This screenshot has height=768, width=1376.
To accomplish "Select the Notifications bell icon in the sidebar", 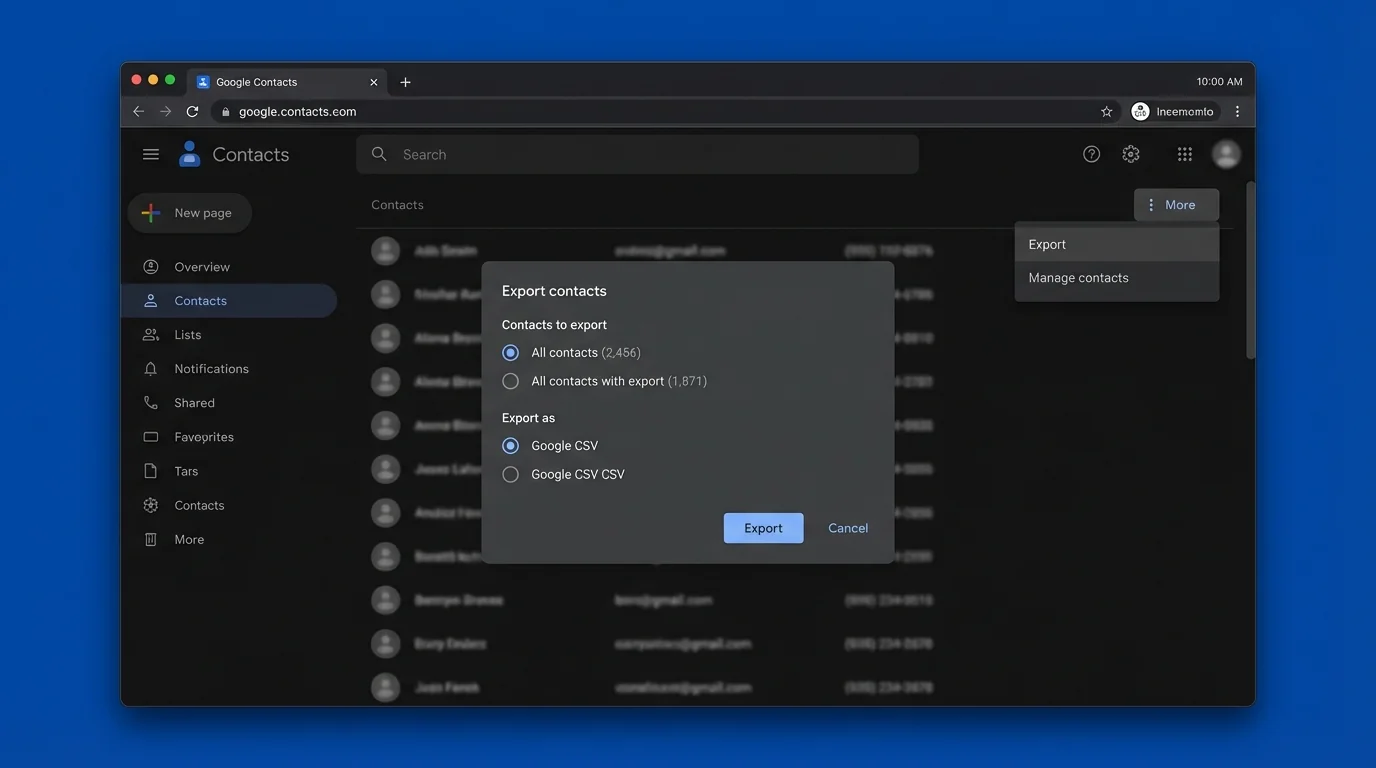I will coord(150,368).
